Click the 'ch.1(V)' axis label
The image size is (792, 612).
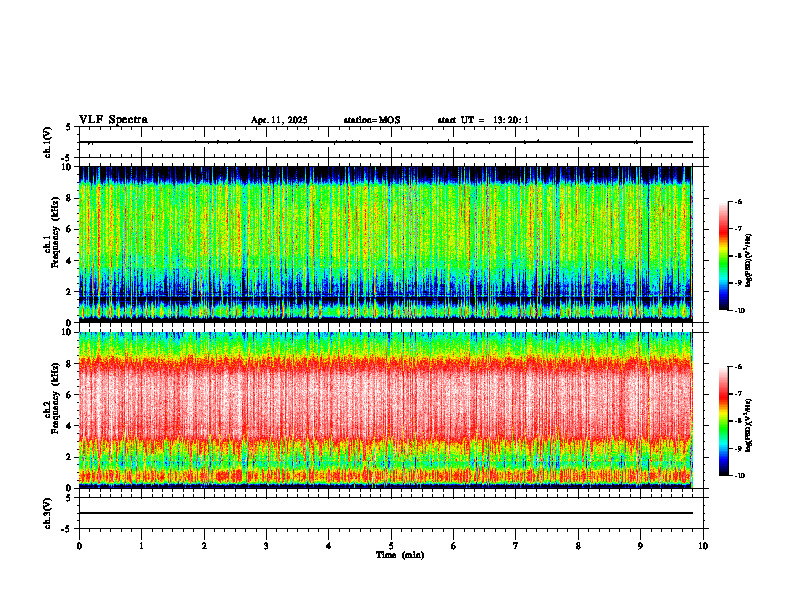[x=47, y=142]
